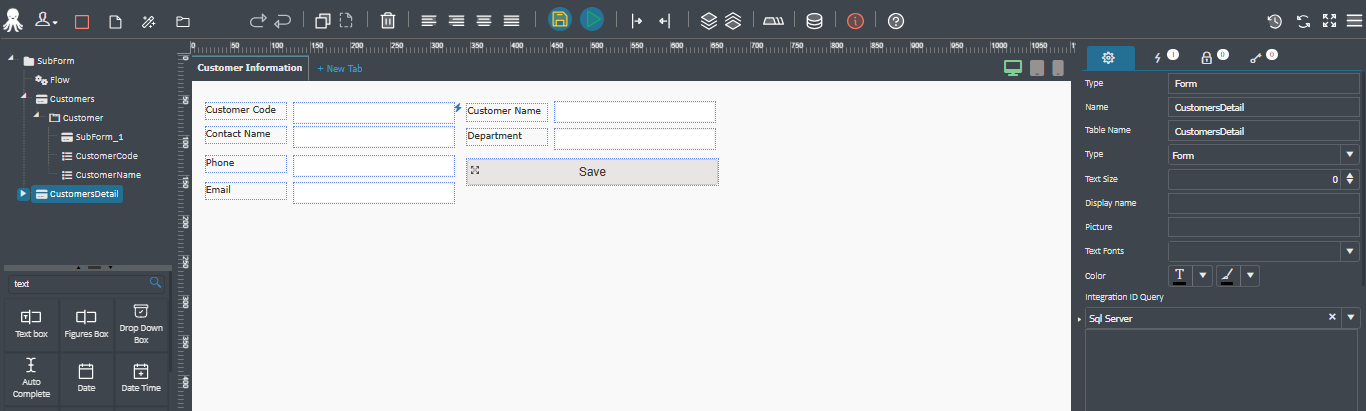
Task: Send layer to back
Action: tap(732, 21)
